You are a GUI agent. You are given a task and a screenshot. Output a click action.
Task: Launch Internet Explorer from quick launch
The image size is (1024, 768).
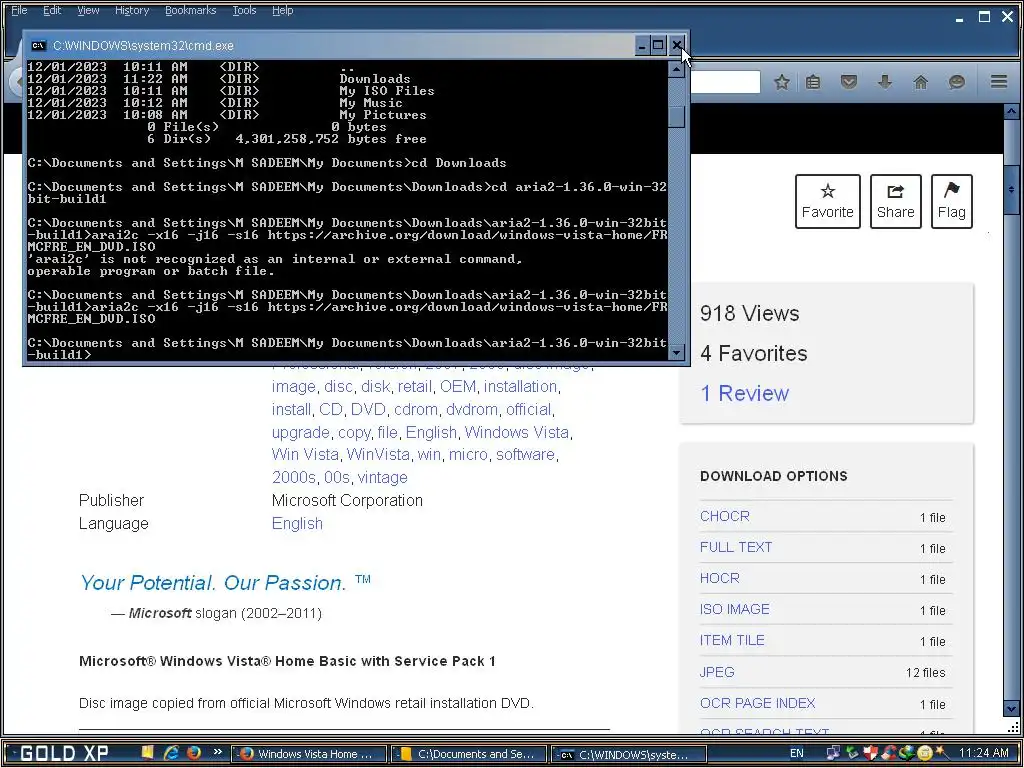pyautogui.click(x=171, y=752)
